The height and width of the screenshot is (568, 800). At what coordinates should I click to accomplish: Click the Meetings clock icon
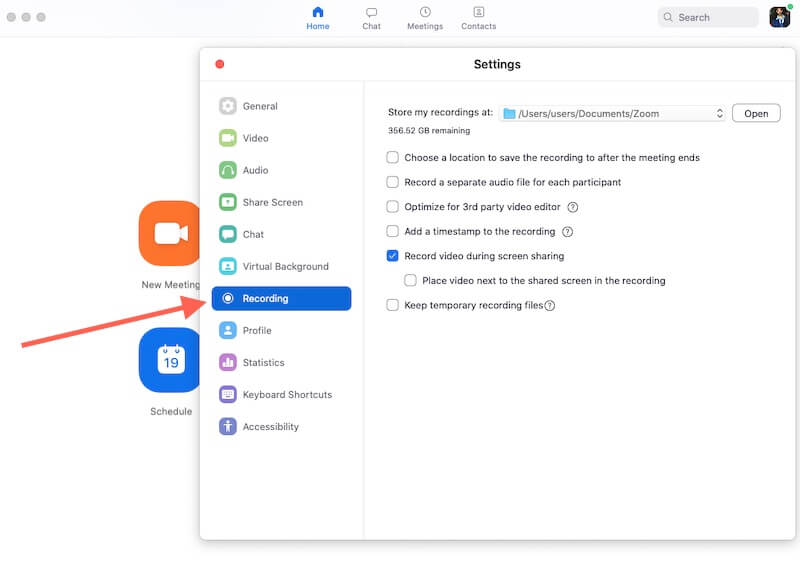point(425,12)
